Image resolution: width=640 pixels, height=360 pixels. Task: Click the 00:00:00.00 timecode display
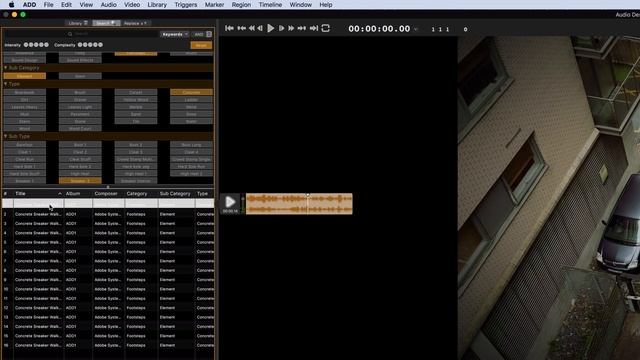[379, 29]
